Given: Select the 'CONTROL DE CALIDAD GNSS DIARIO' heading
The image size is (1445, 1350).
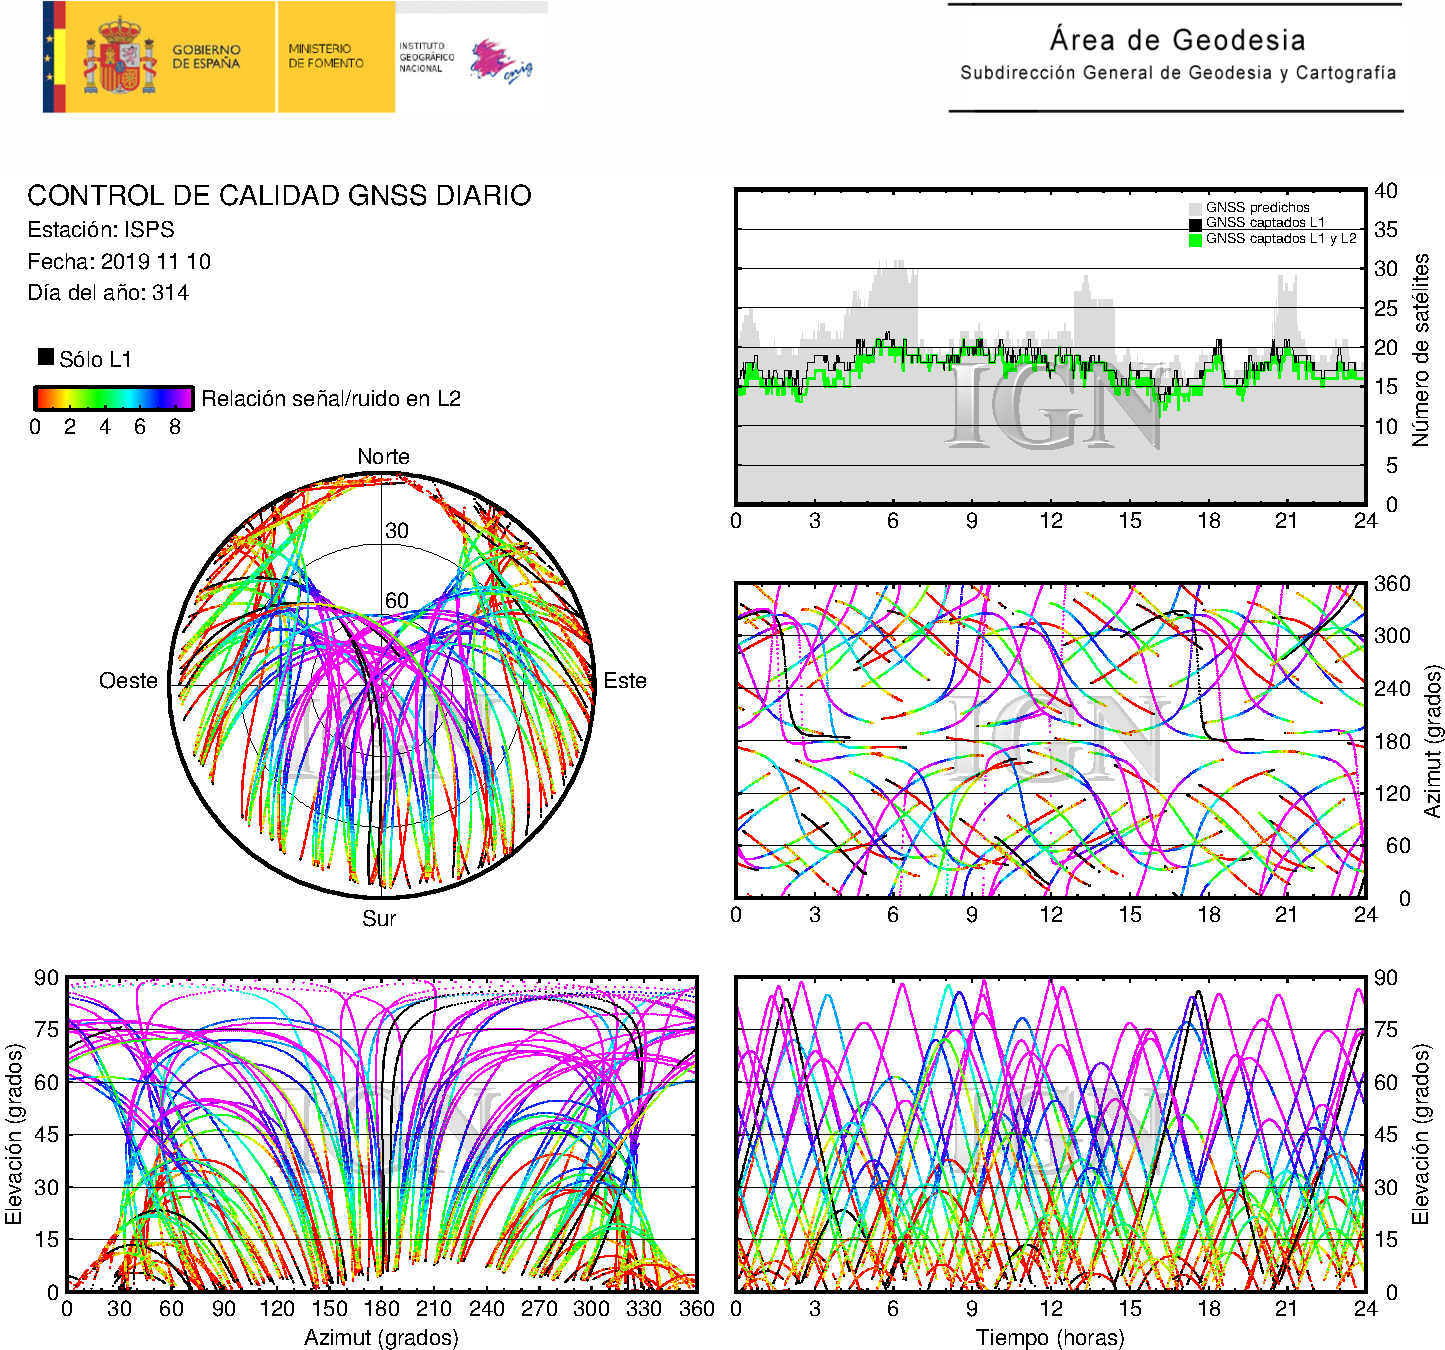Looking at the screenshot, I should (279, 195).
